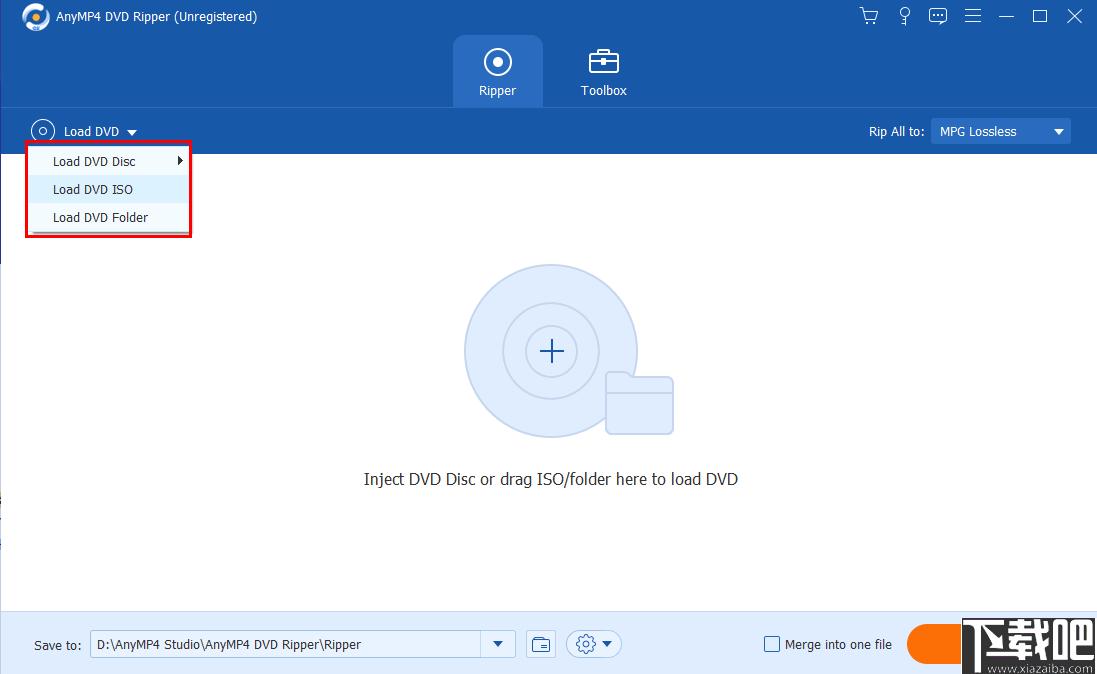
Task: Click the folder icon beside disc graphic
Action: (639, 404)
